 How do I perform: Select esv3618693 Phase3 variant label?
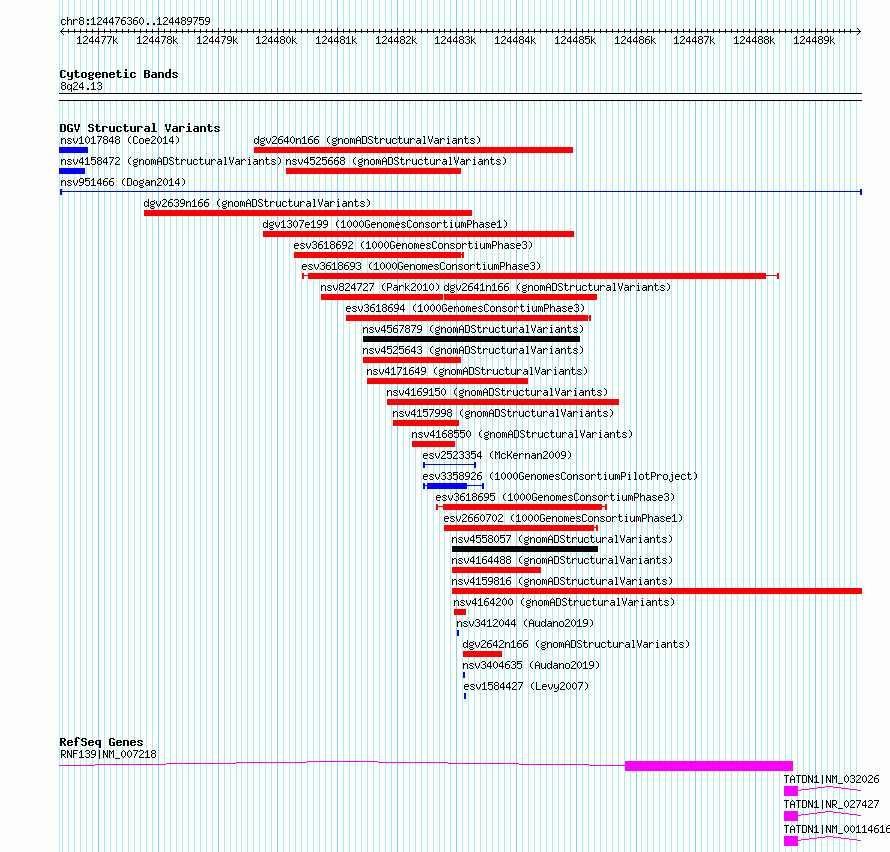(x=421, y=266)
